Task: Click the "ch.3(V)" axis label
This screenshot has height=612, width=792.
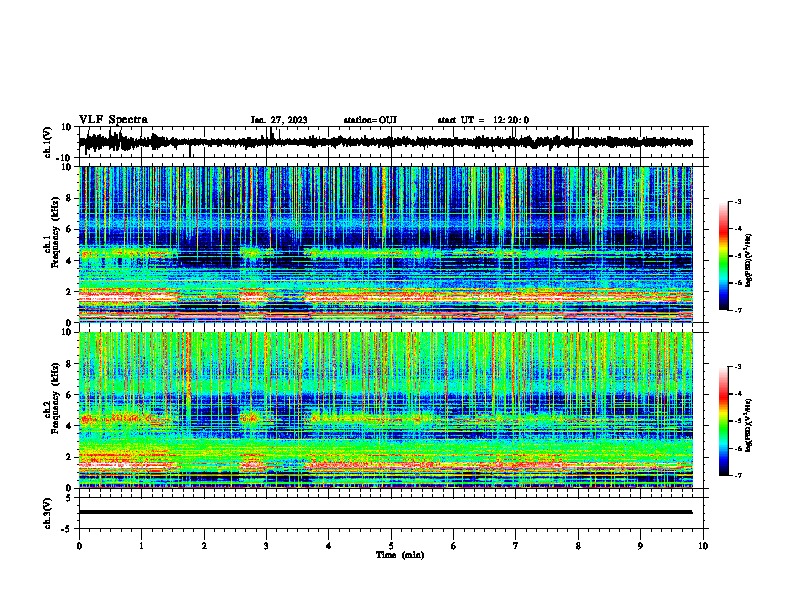Action: (48, 513)
